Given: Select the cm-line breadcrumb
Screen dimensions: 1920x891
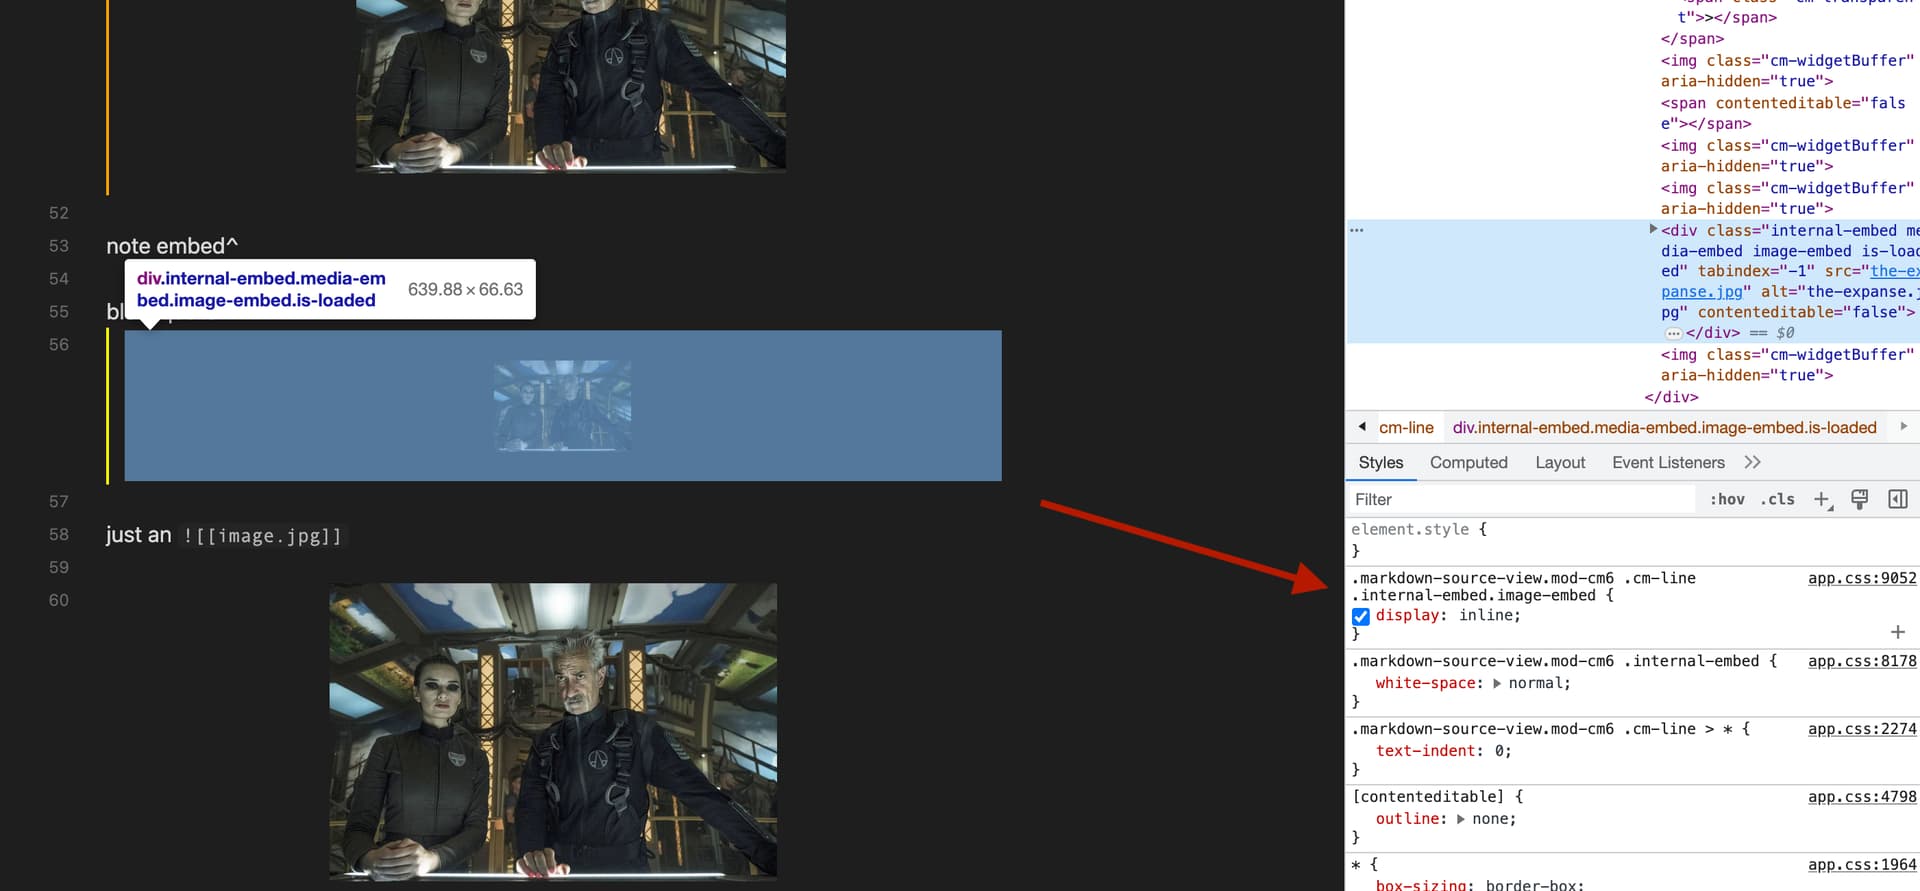Looking at the screenshot, I should 1406,428.
